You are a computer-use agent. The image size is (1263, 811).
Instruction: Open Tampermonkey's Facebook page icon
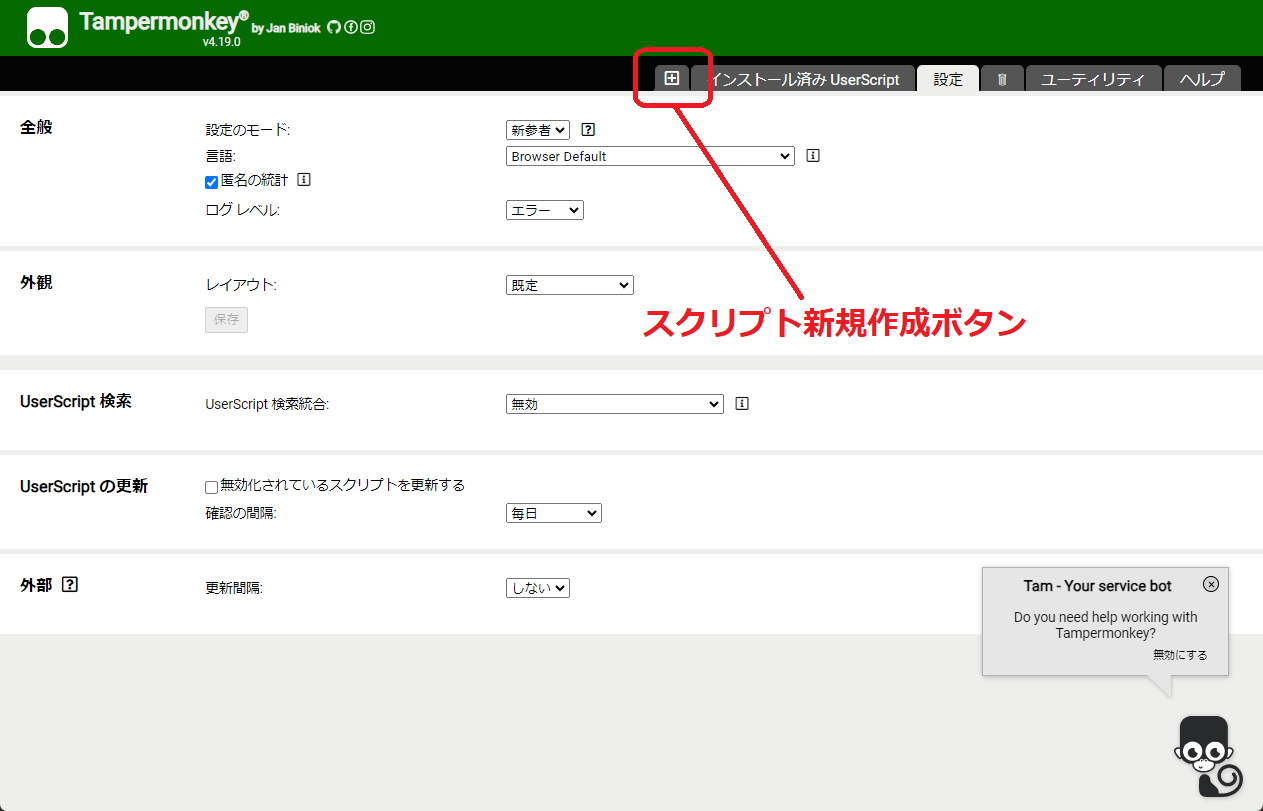[350, 27]
